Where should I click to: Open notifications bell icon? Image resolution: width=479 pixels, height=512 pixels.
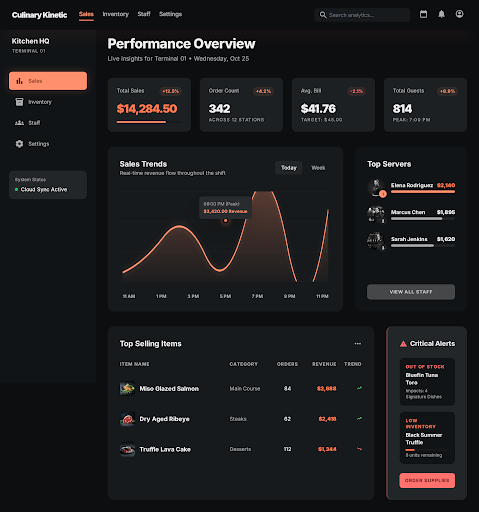(441, 14)
